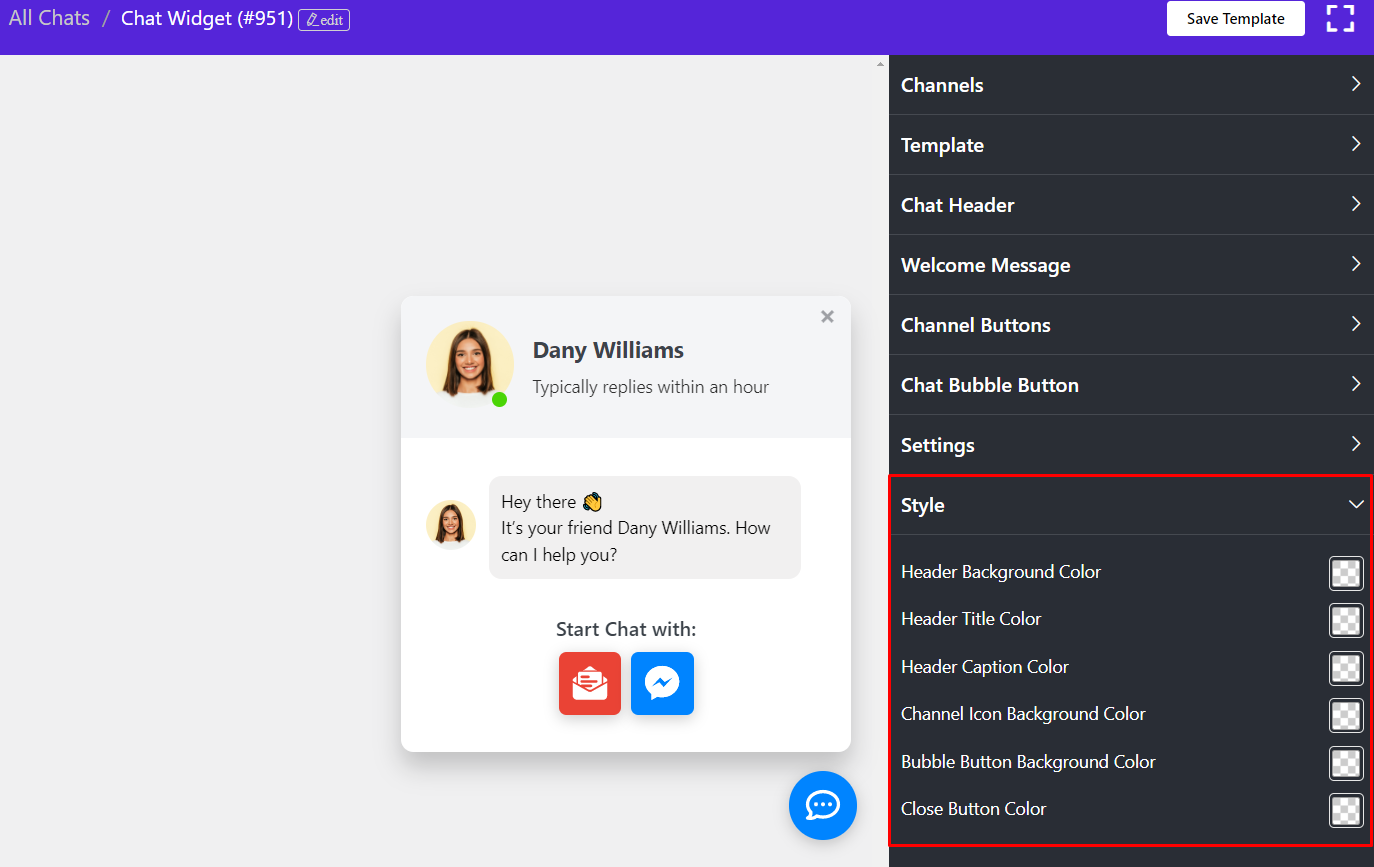Viewport: 1374px width, 867px height.
Task: Click small avatar beside welcome message
Action: [x=451, y=524]
